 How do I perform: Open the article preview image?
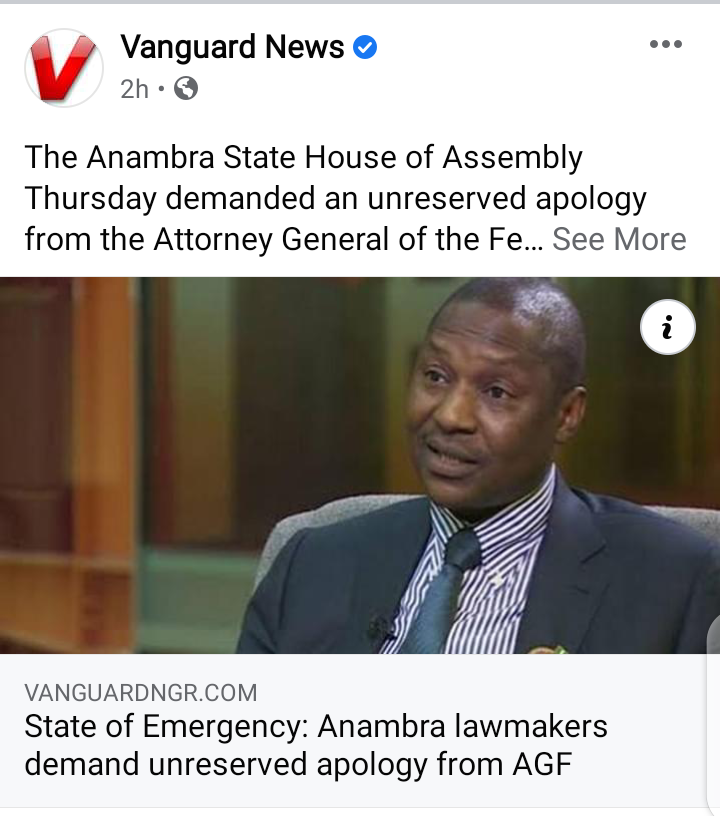[x=360, y=465]
